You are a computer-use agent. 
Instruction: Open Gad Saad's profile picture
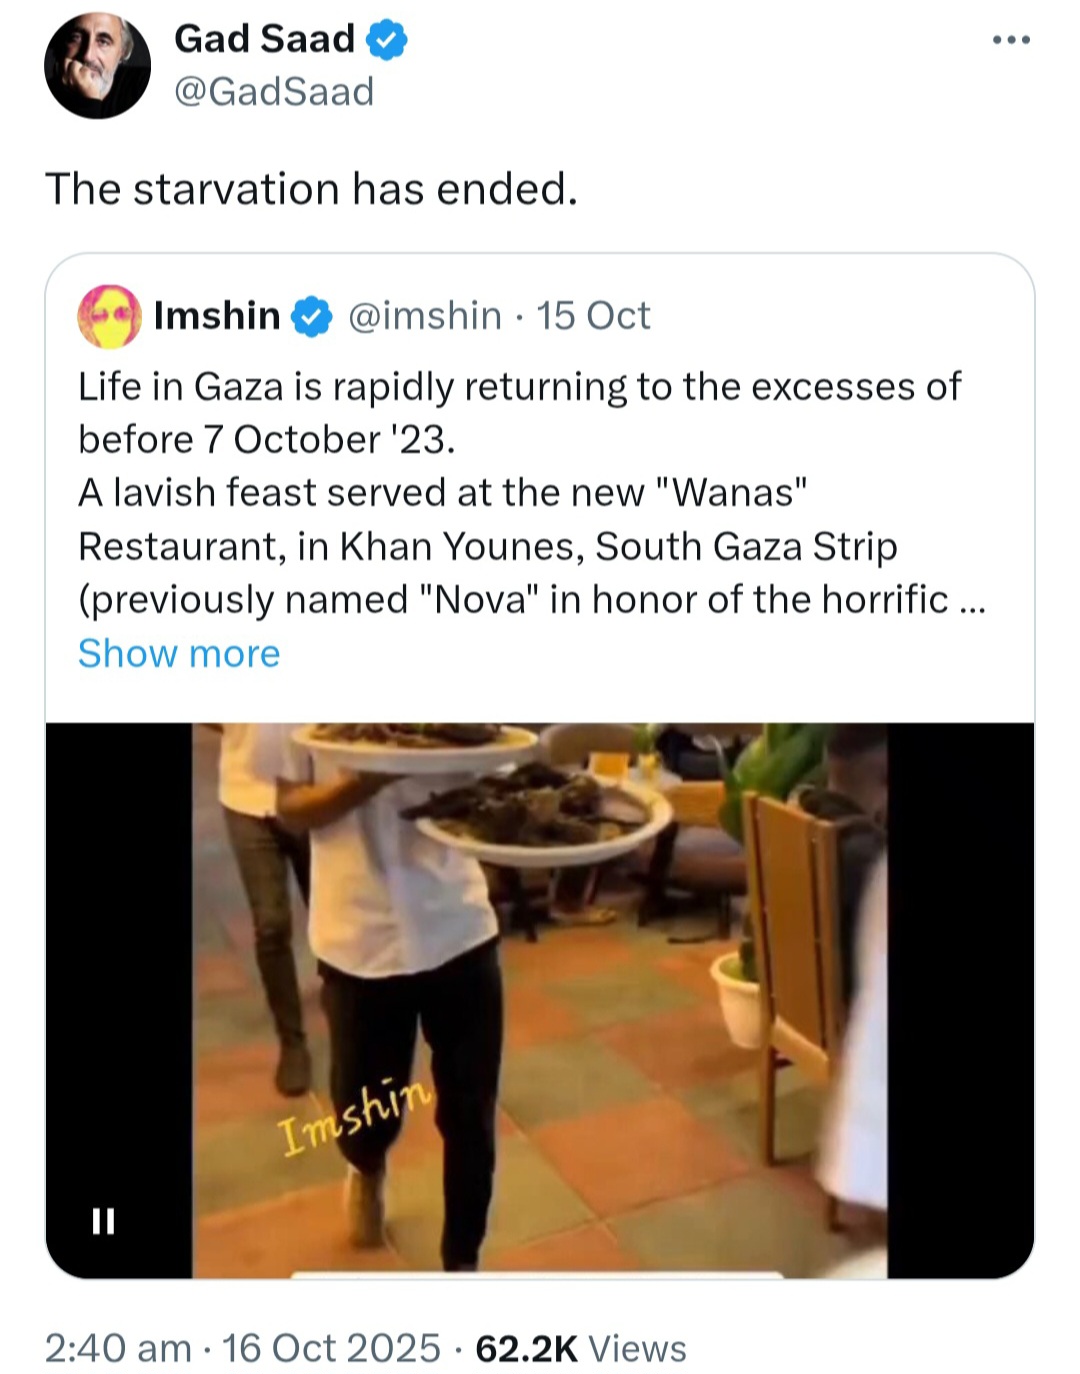click(97, 65)
